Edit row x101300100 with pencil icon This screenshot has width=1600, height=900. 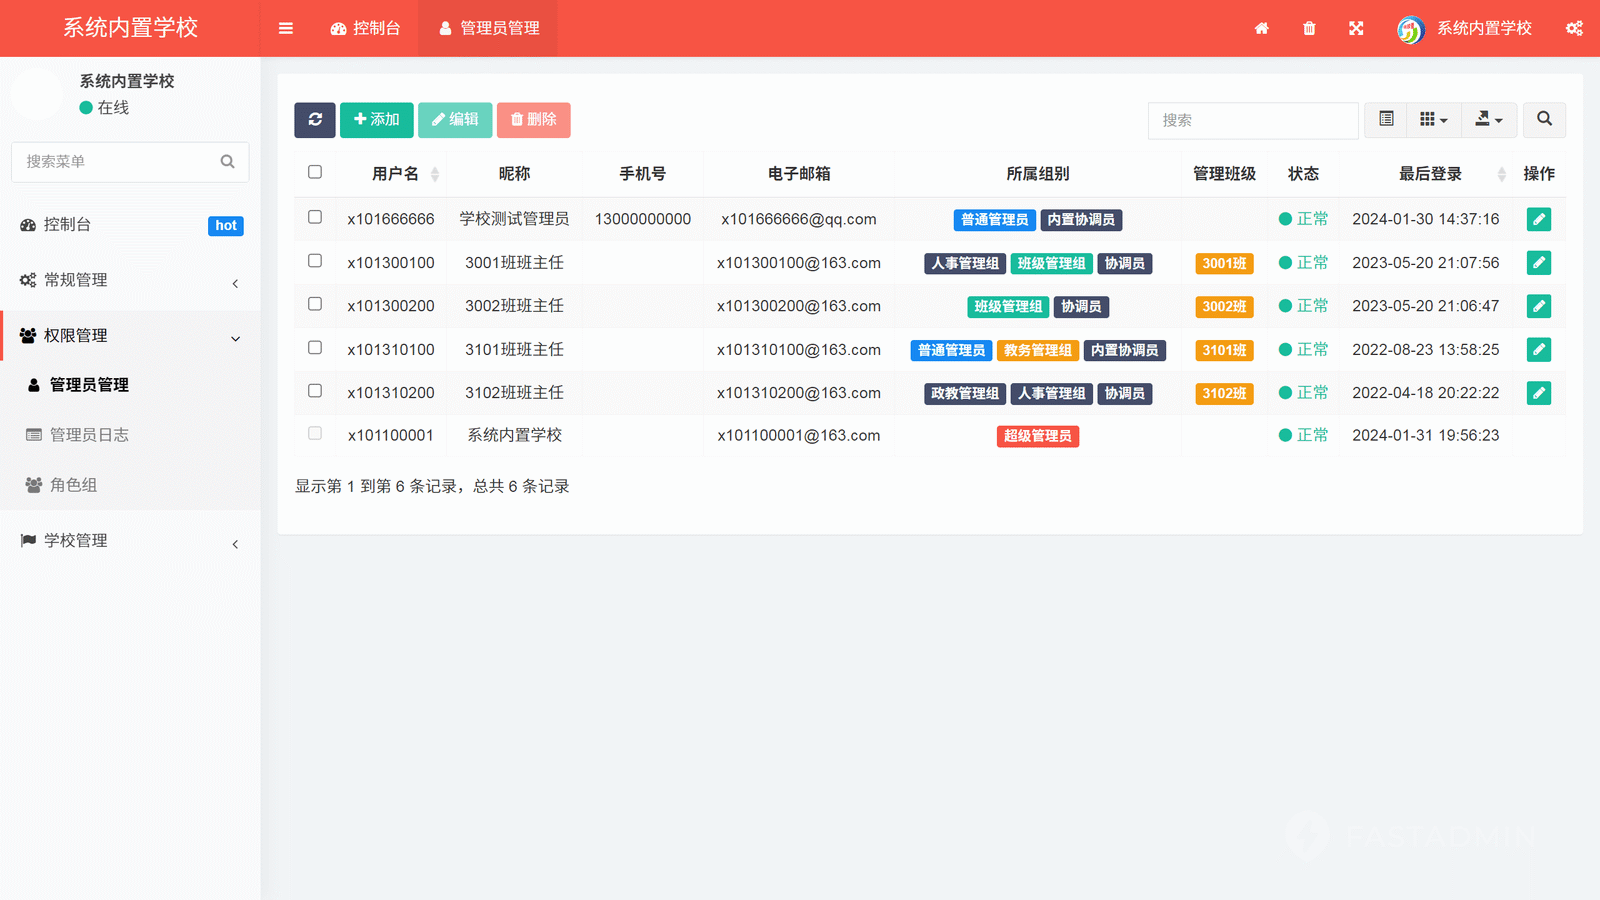tap(1538, 263)
